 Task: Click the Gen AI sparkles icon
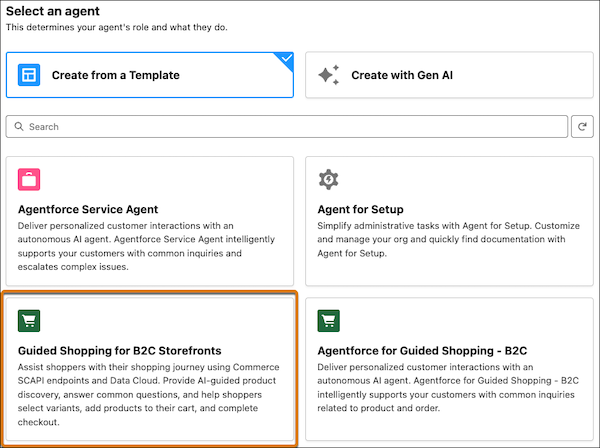[329, 75]
